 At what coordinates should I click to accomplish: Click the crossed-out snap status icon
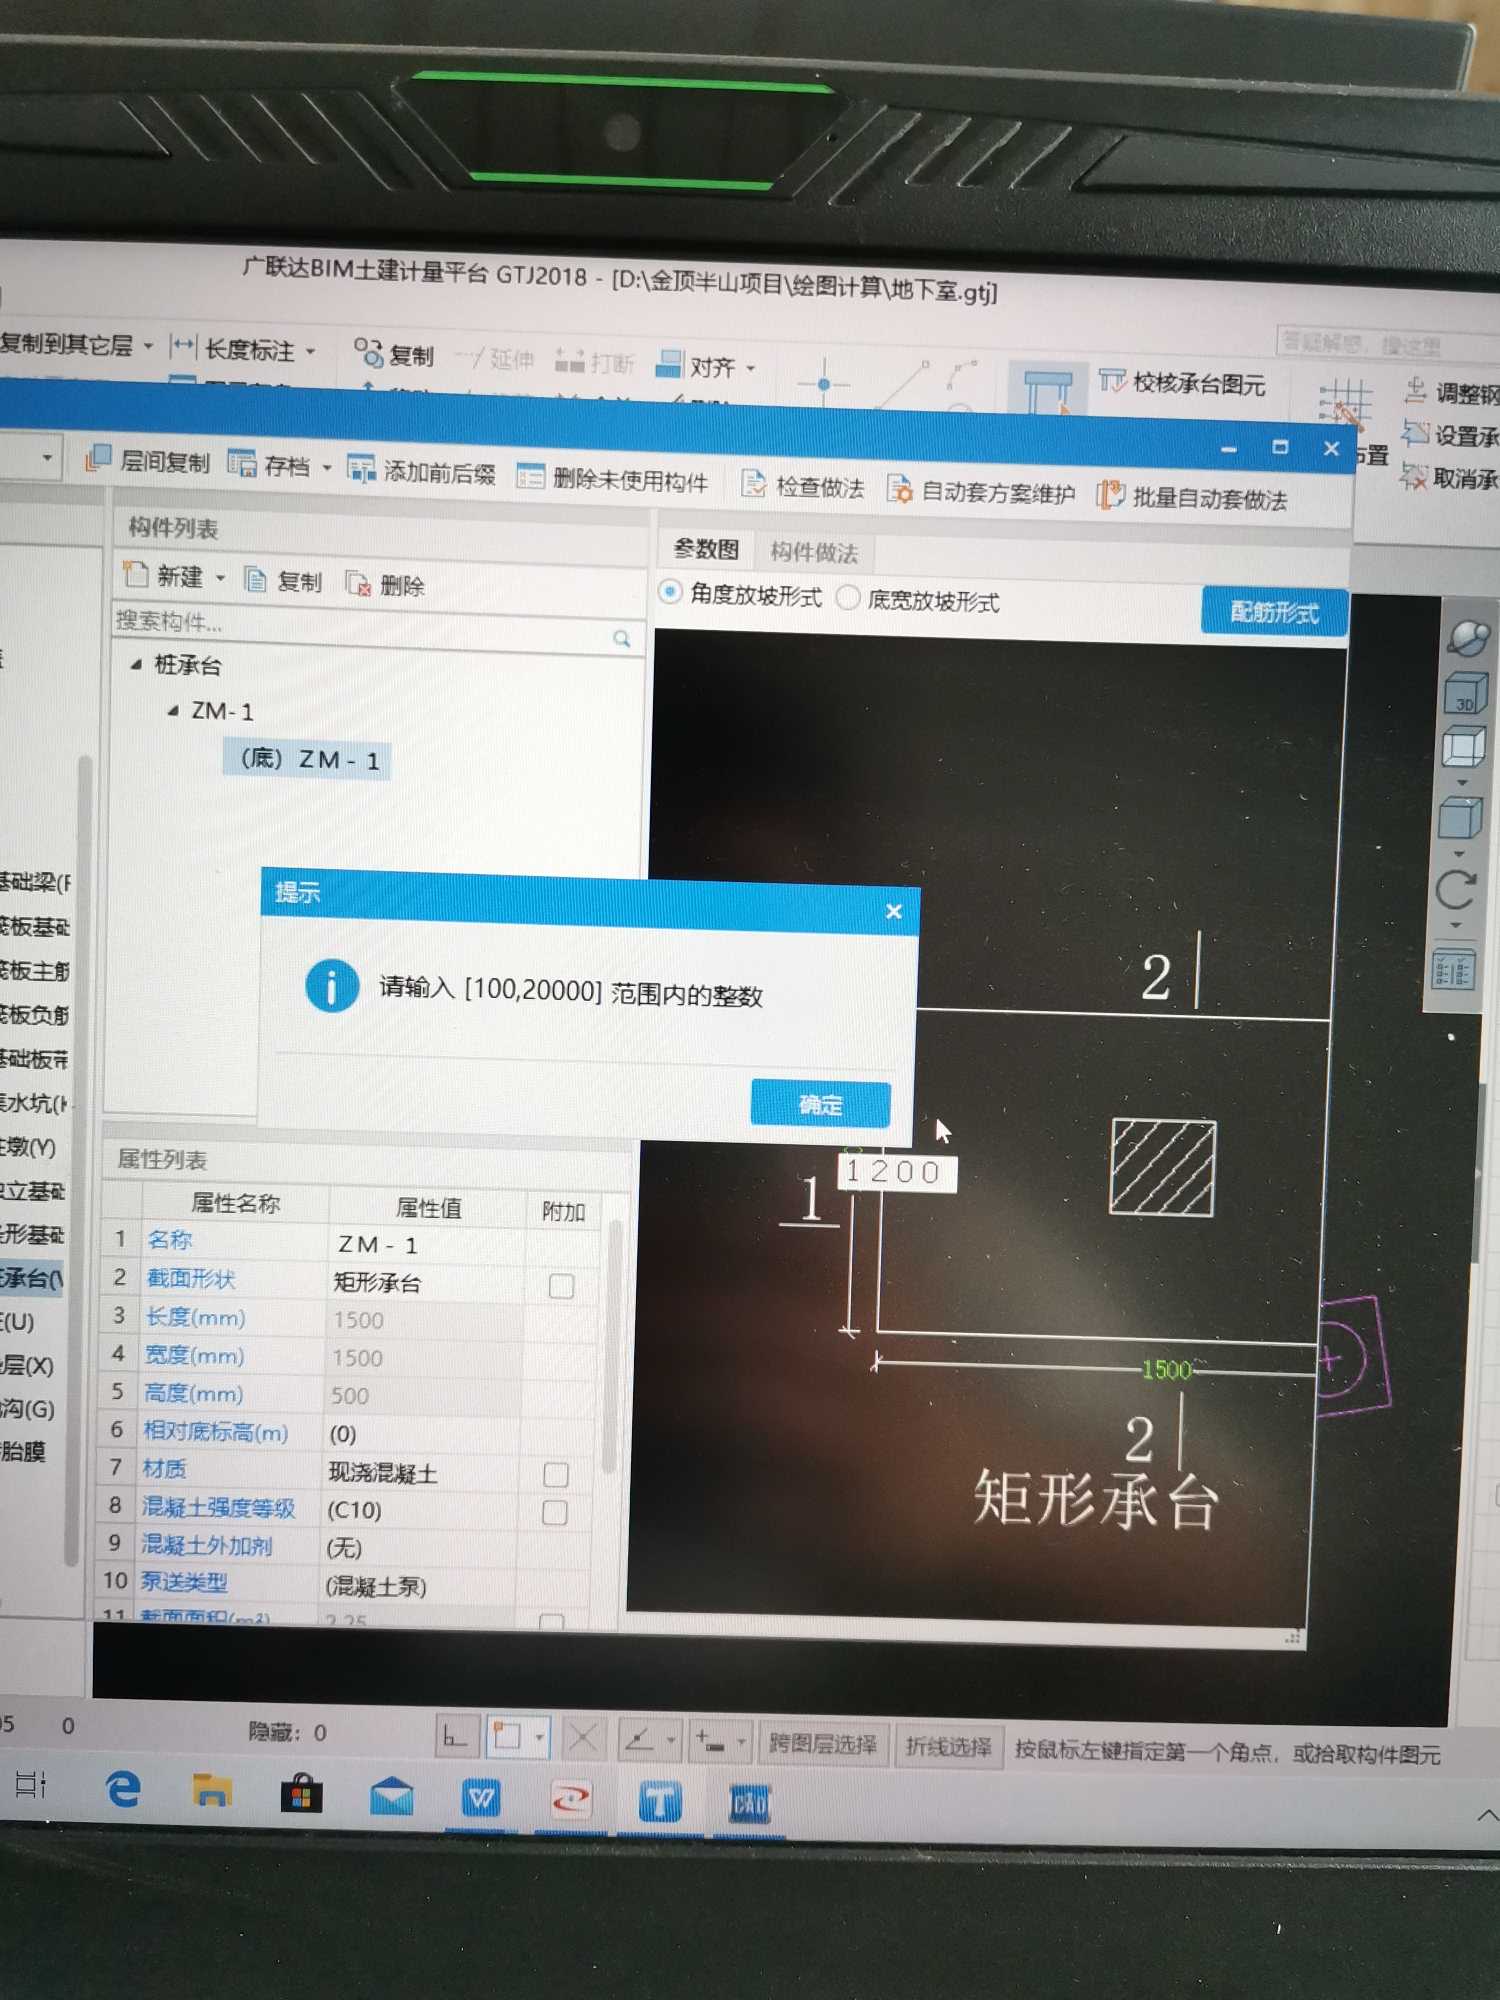(x=583, y=1738)
